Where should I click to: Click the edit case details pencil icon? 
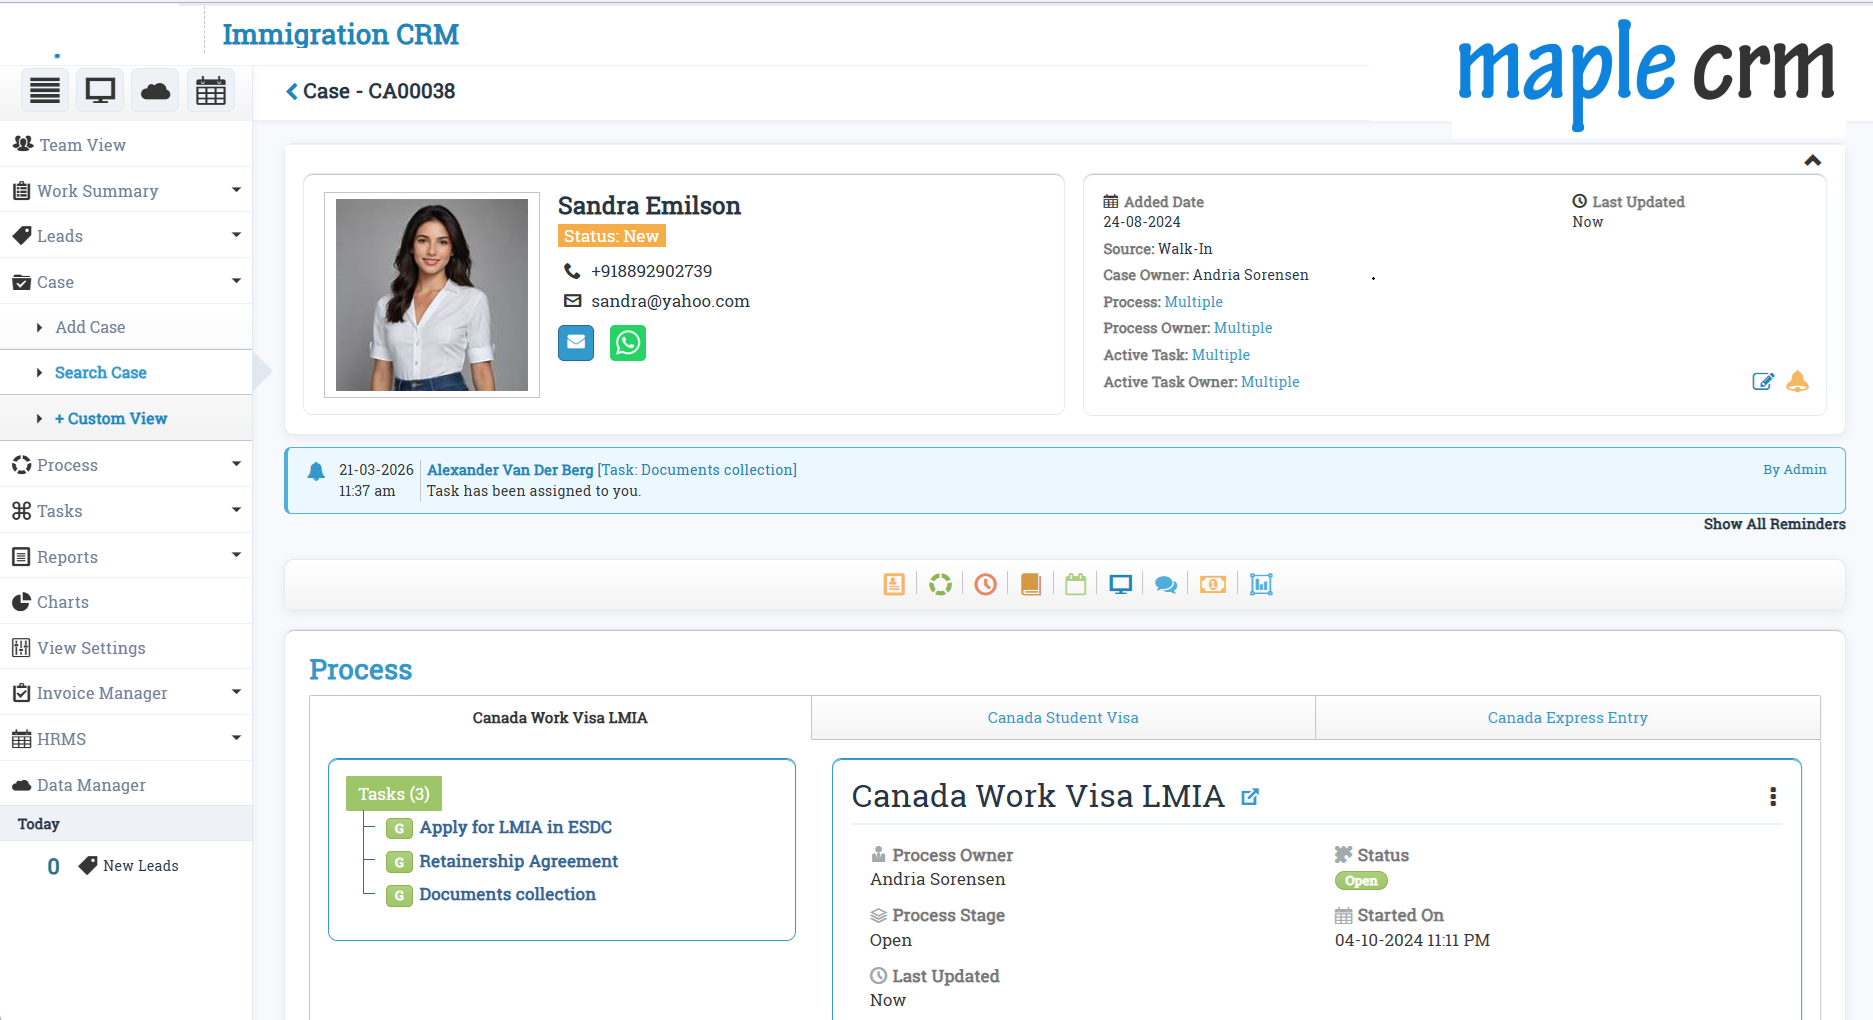1763,381
